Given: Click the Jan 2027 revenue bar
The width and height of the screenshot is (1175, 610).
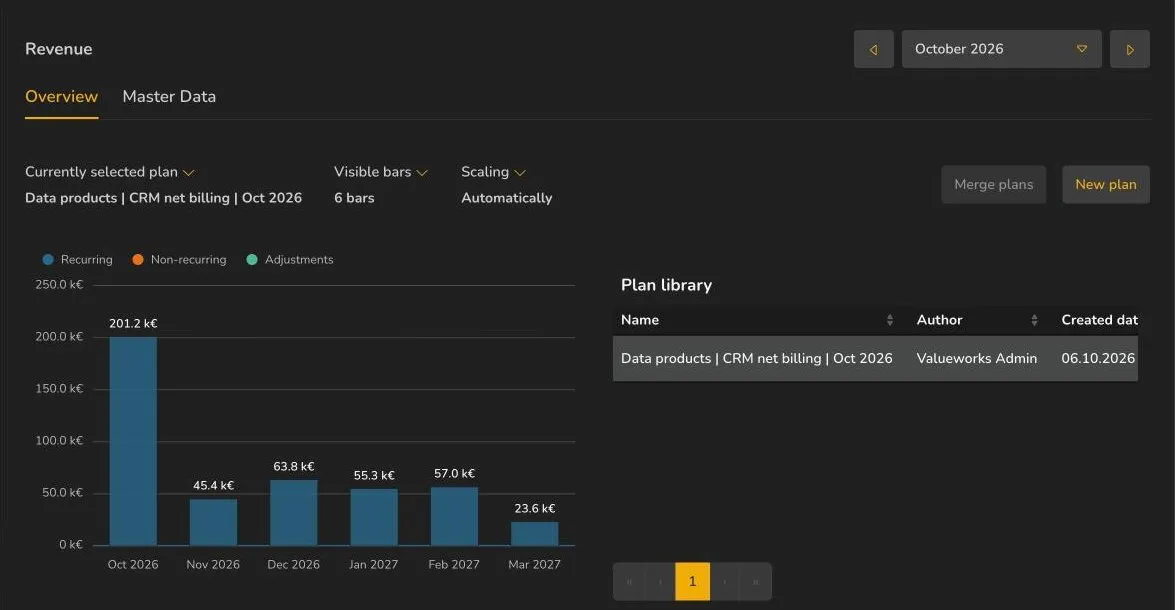Looking at the screenshot, I should click(374, 517).
